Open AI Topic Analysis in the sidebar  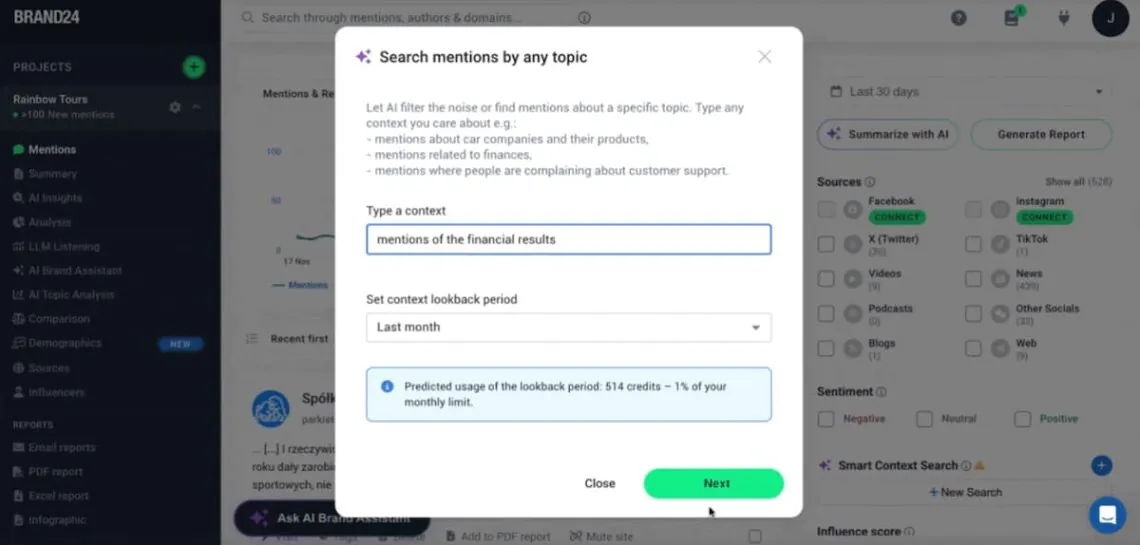pos(70,295)
